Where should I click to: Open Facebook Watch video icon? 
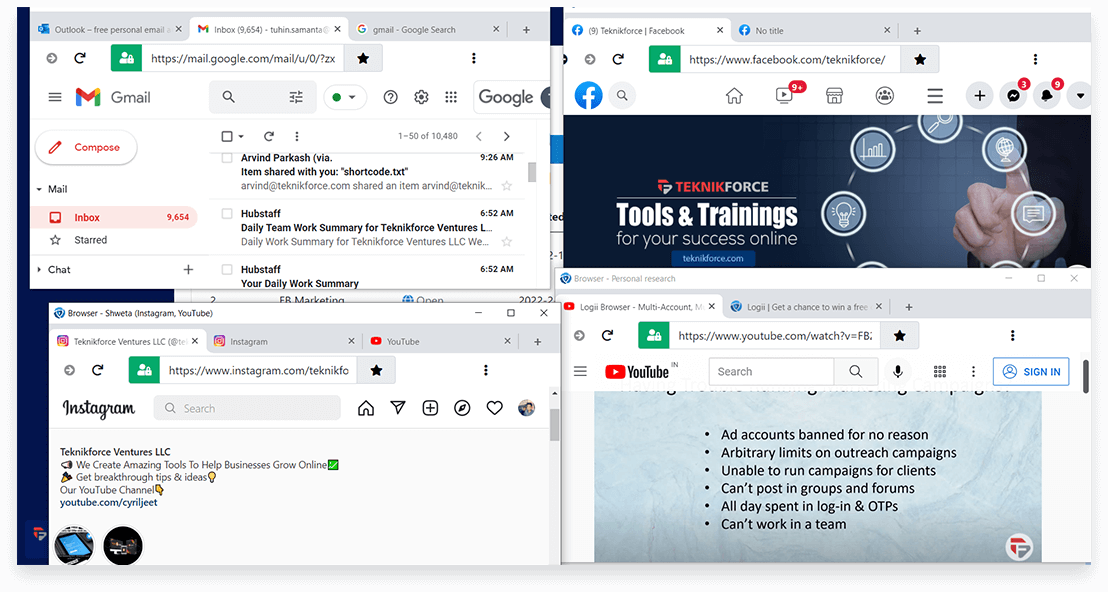[784, 95]
